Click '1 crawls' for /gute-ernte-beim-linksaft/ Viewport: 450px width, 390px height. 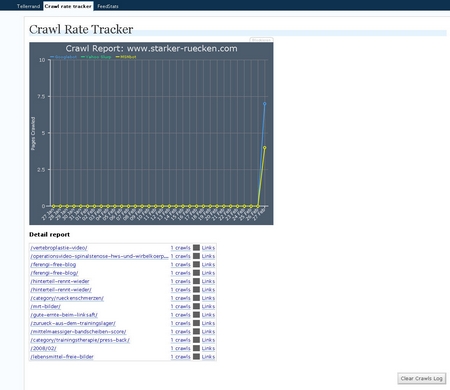coord(180,315)
